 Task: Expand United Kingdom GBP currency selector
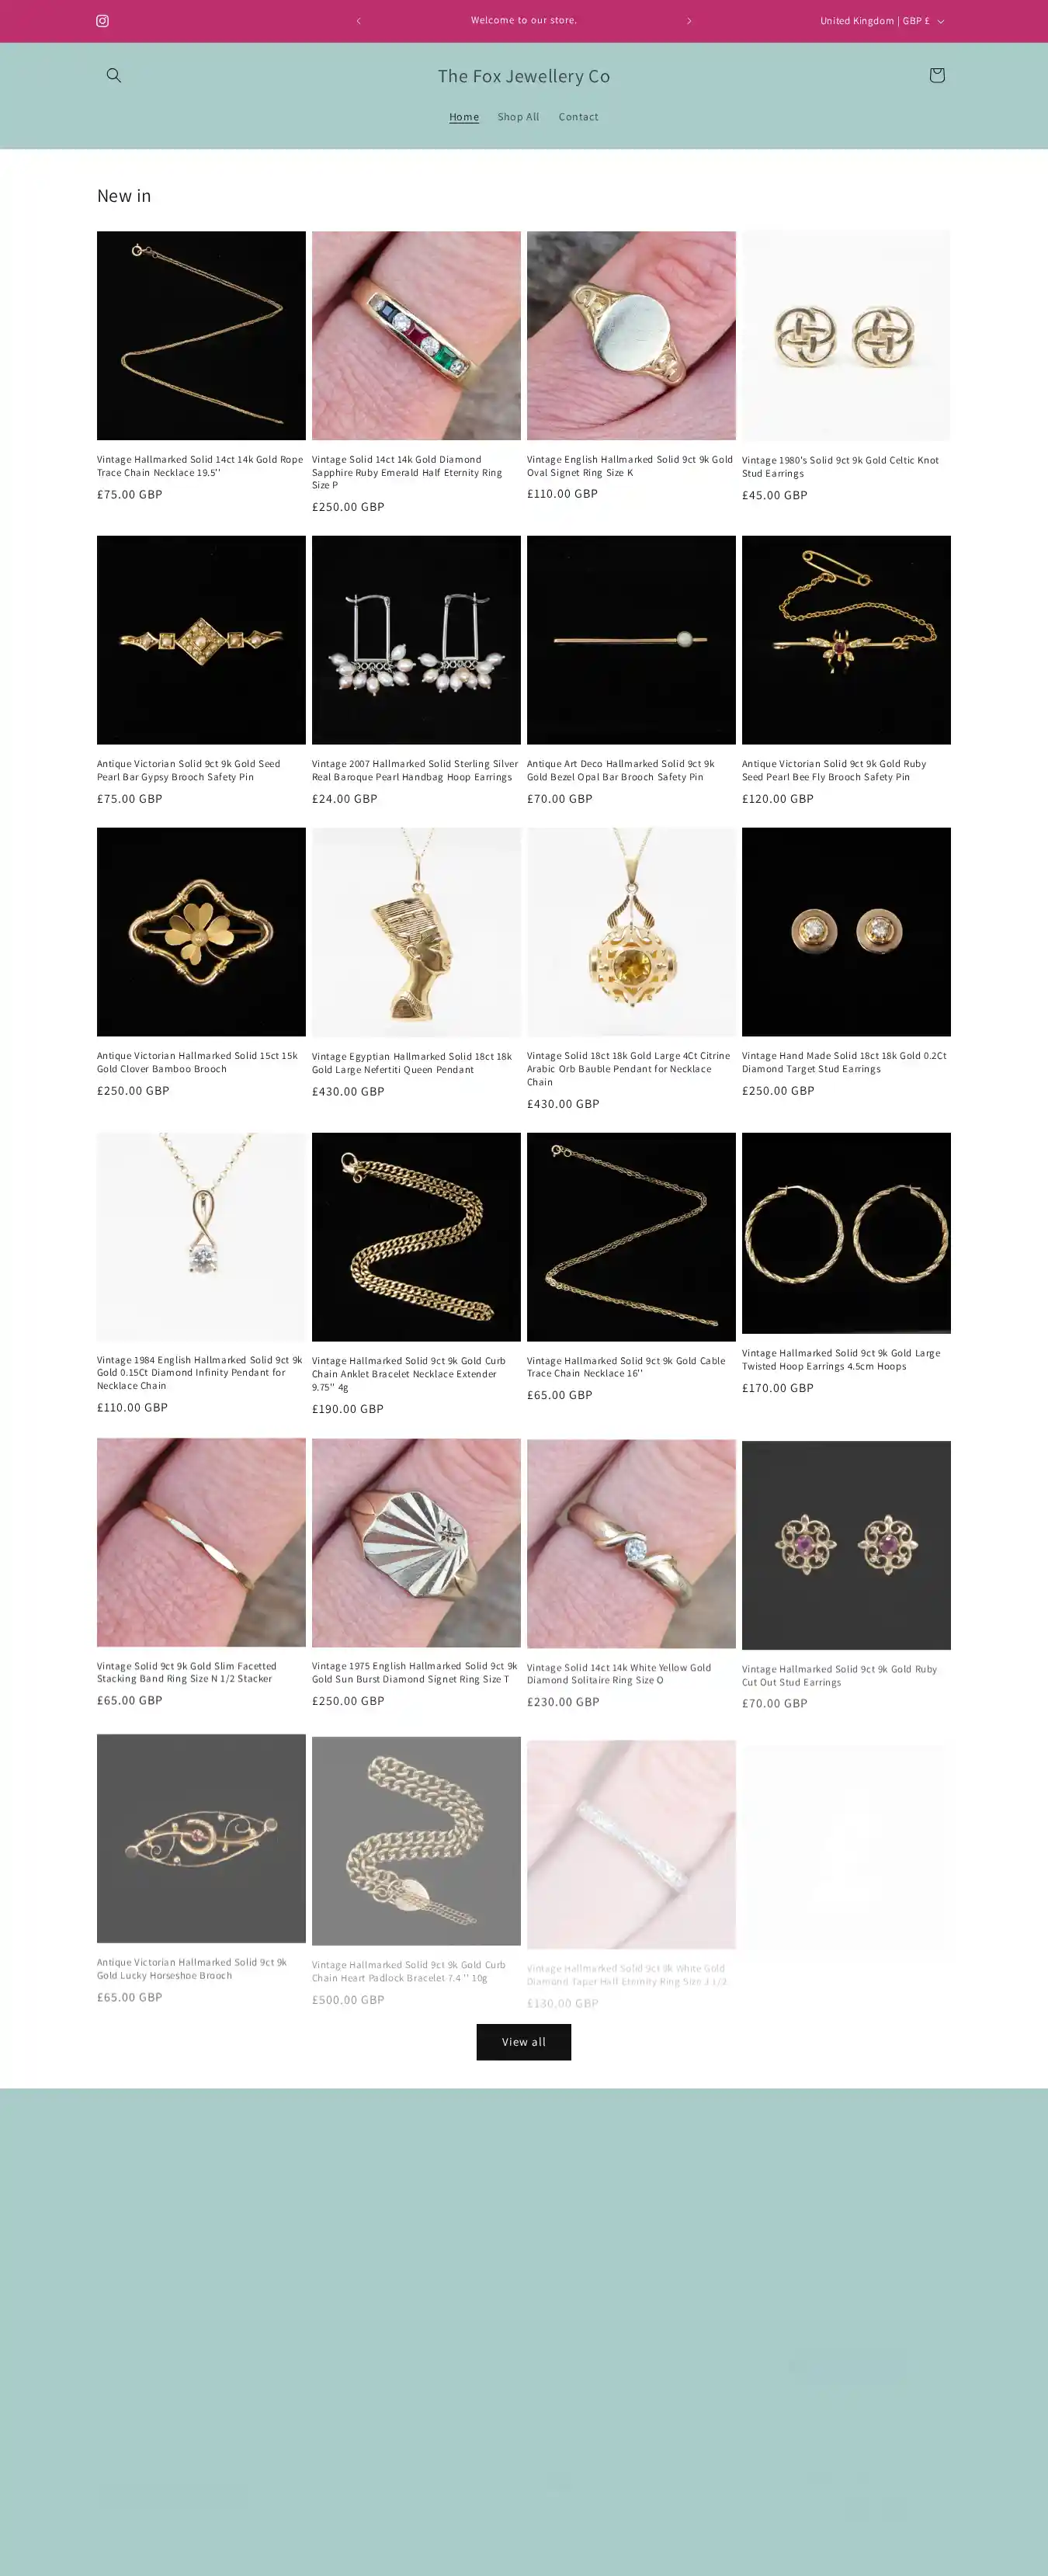(881, 21)
